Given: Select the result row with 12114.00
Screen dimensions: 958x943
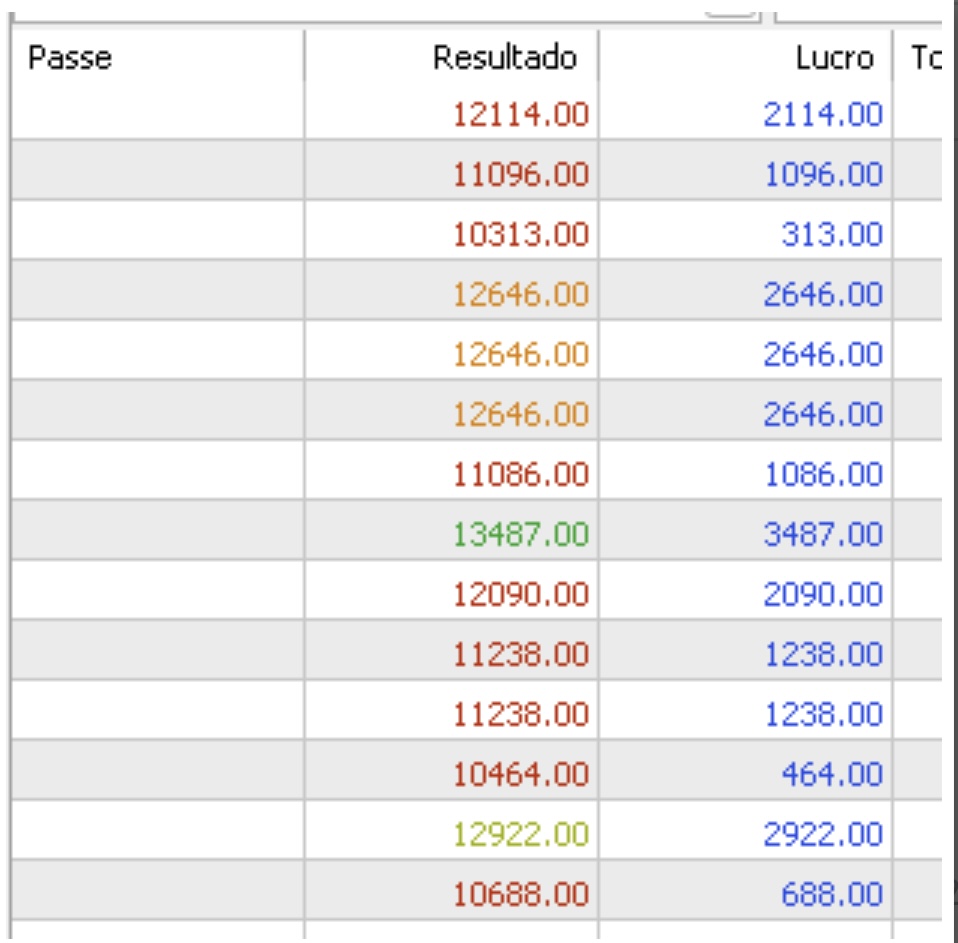Looking at the screenshot, I should click(x=477, y=114).
